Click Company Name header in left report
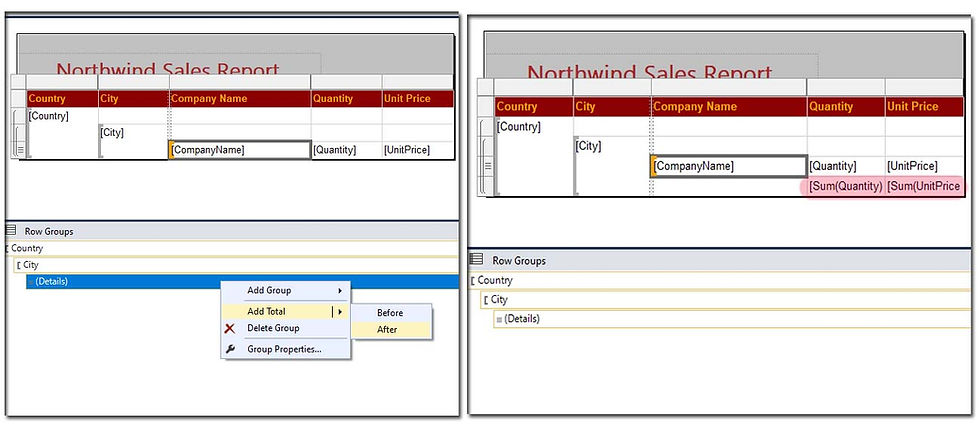The width and height of the screenshot is (980, 427). [x=240, y=99]
